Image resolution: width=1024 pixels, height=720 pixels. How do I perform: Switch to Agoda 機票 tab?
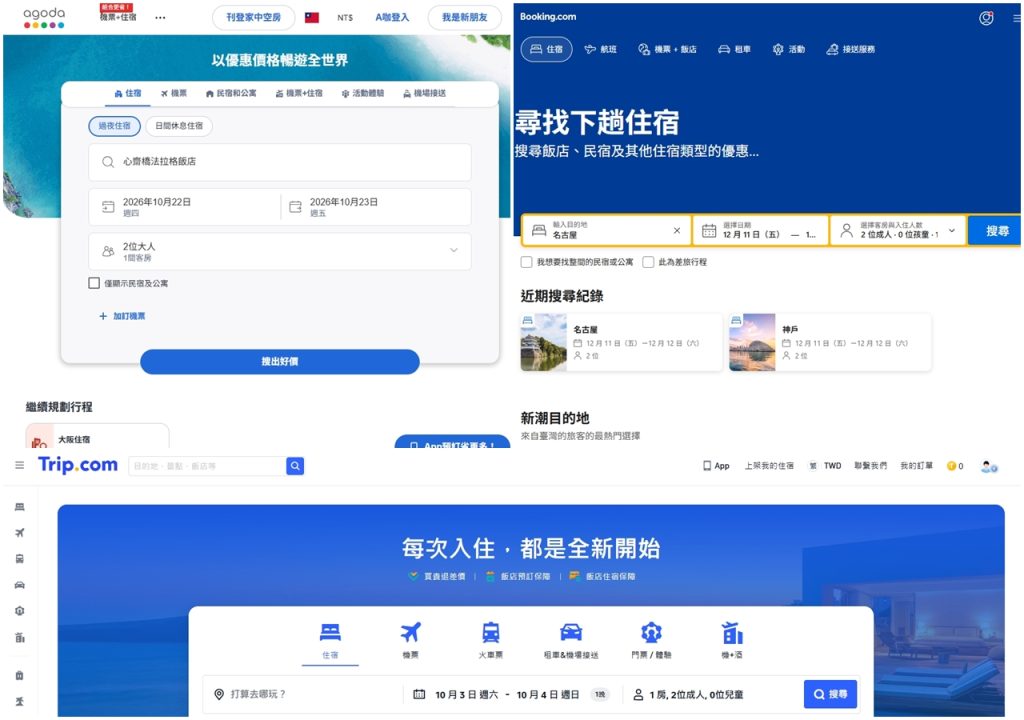click(174, 93)
